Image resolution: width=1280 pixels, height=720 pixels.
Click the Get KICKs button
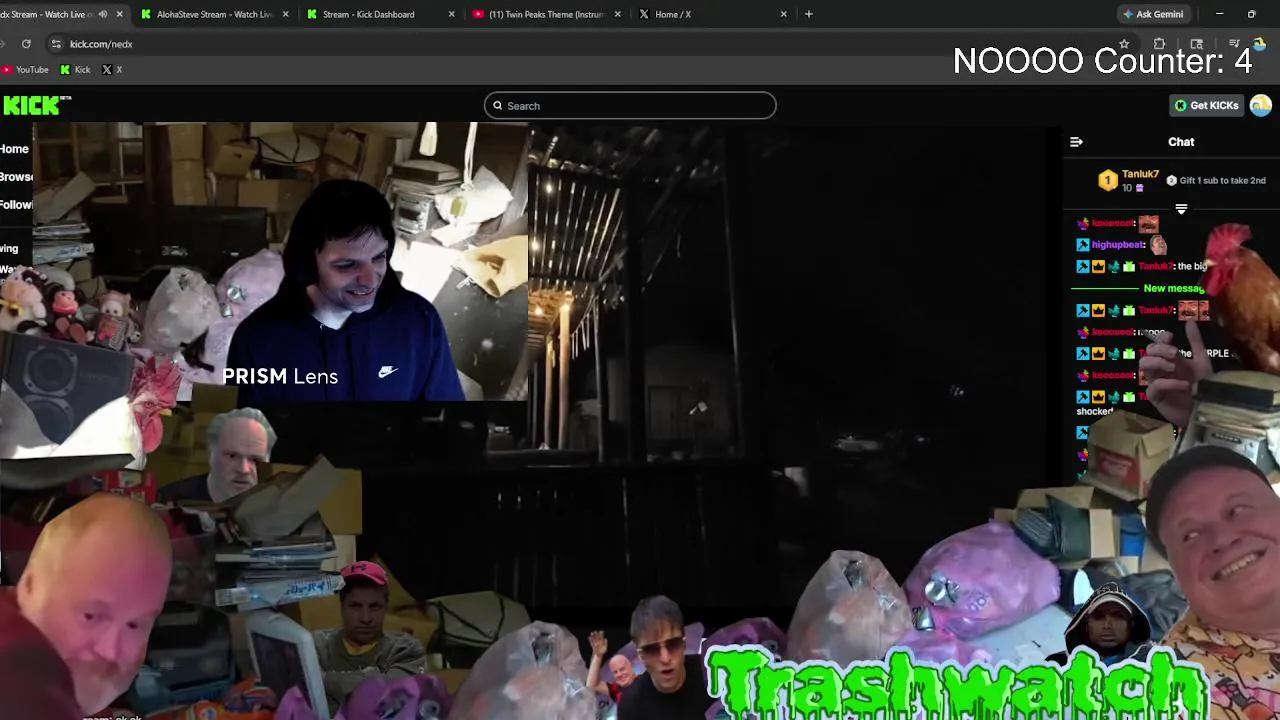pyautogui.click(x=1206, y=105)
